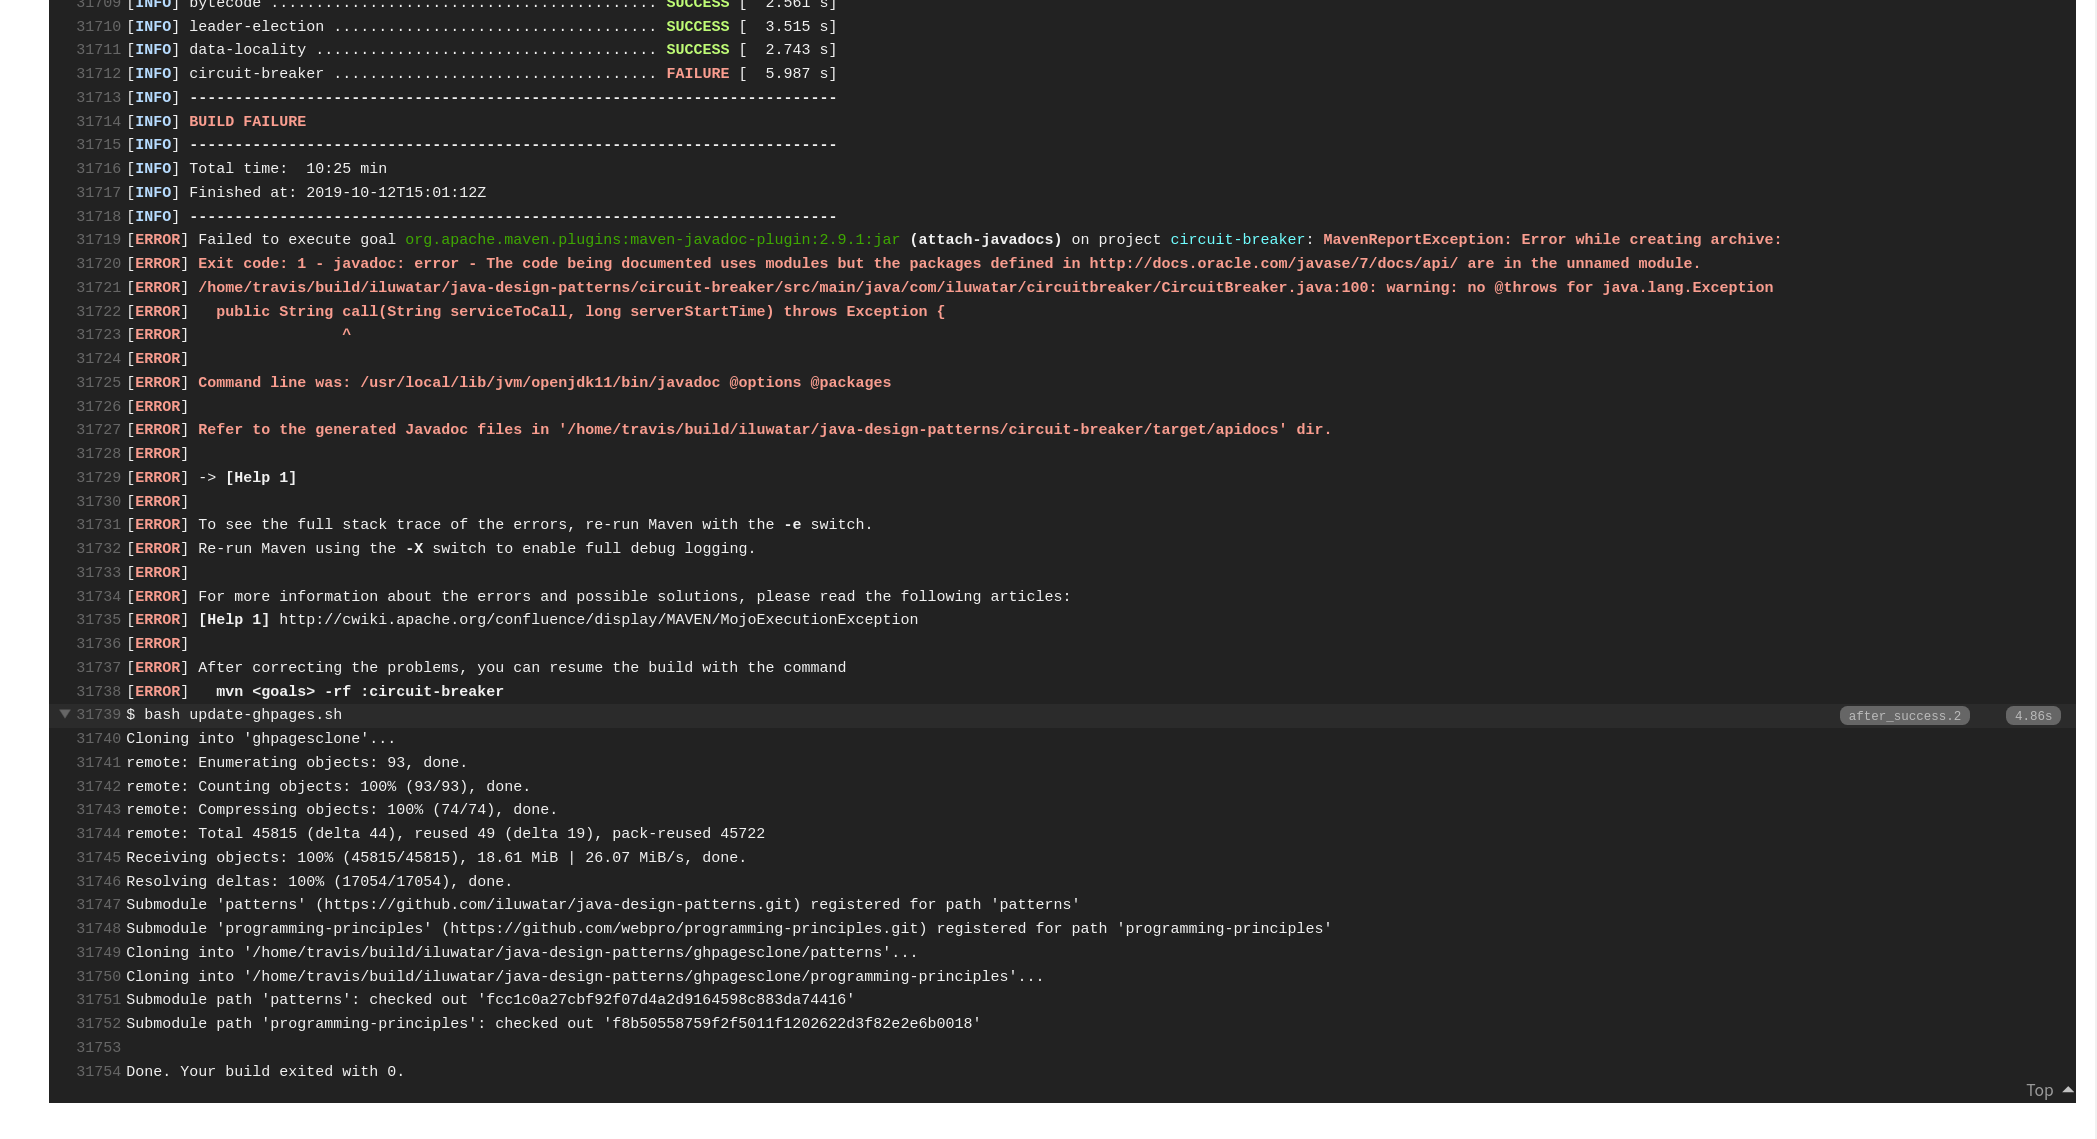This screenshot has width=2097, height=1139.
Task: Click line number 31739 of bash command
Action: (x=98, y=715)
